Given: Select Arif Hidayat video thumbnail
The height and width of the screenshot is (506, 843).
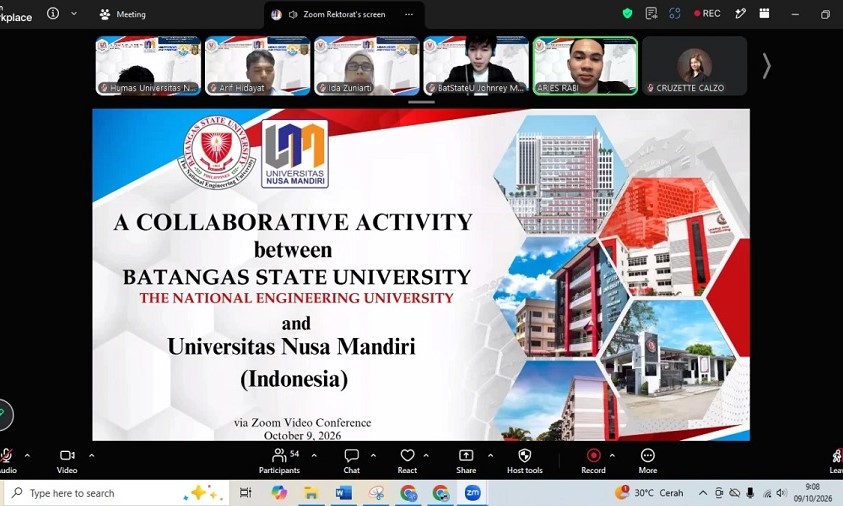Looking at the screenshot, I should click(258, 66).
